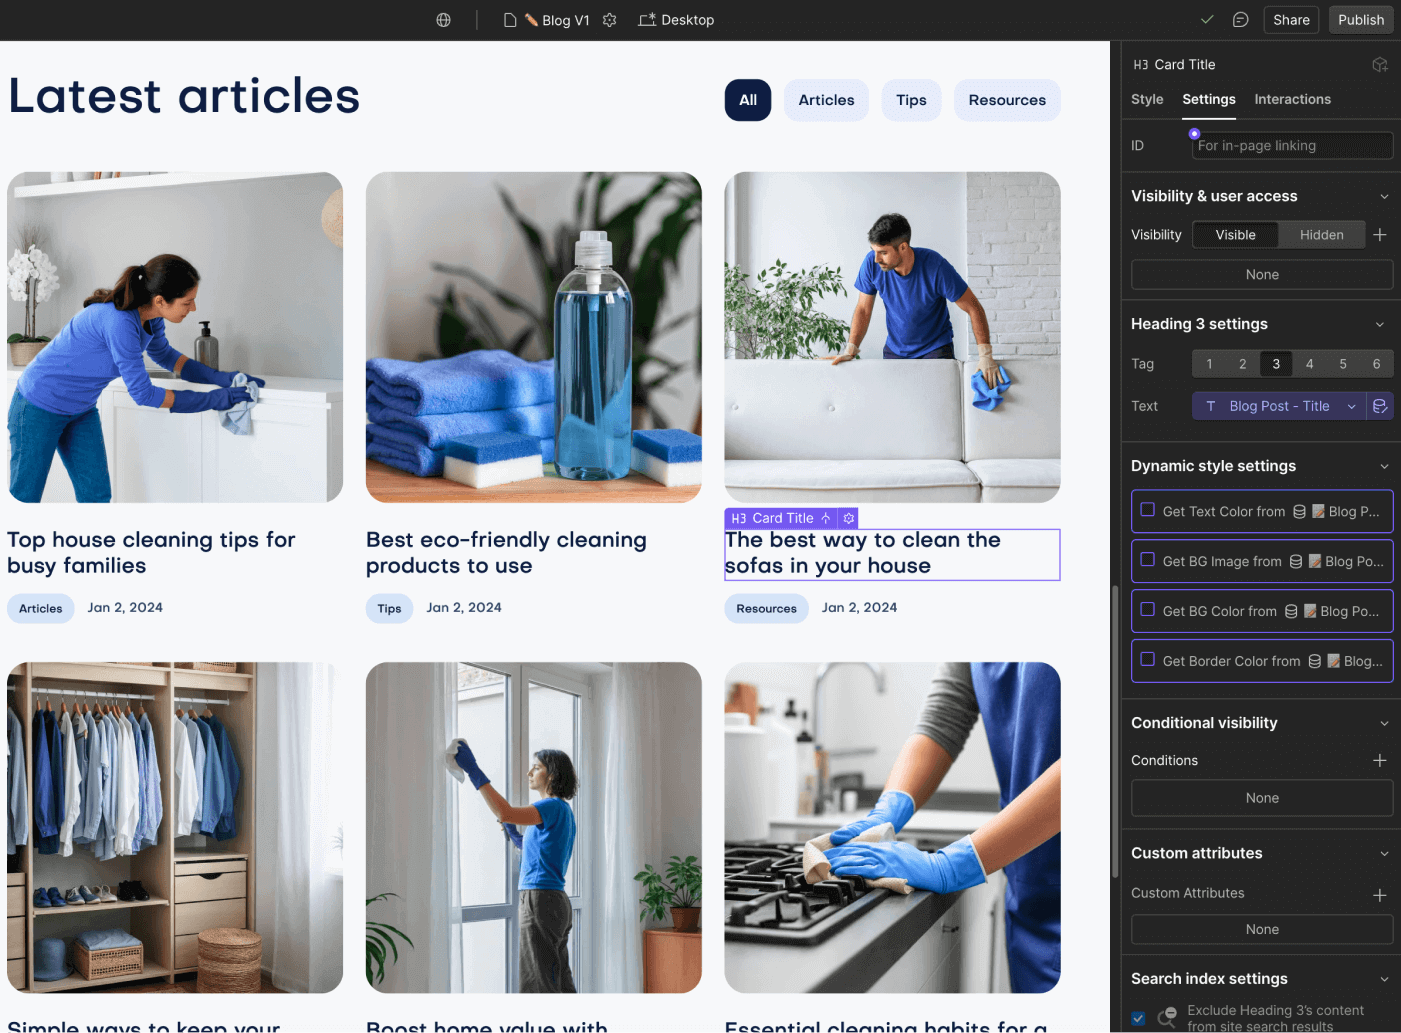Image resolution: width=1401 pixels, height=1033 pixels.
Task: Click None box under Visibility
Action: pyautogui.click(x=1262, y=275)
